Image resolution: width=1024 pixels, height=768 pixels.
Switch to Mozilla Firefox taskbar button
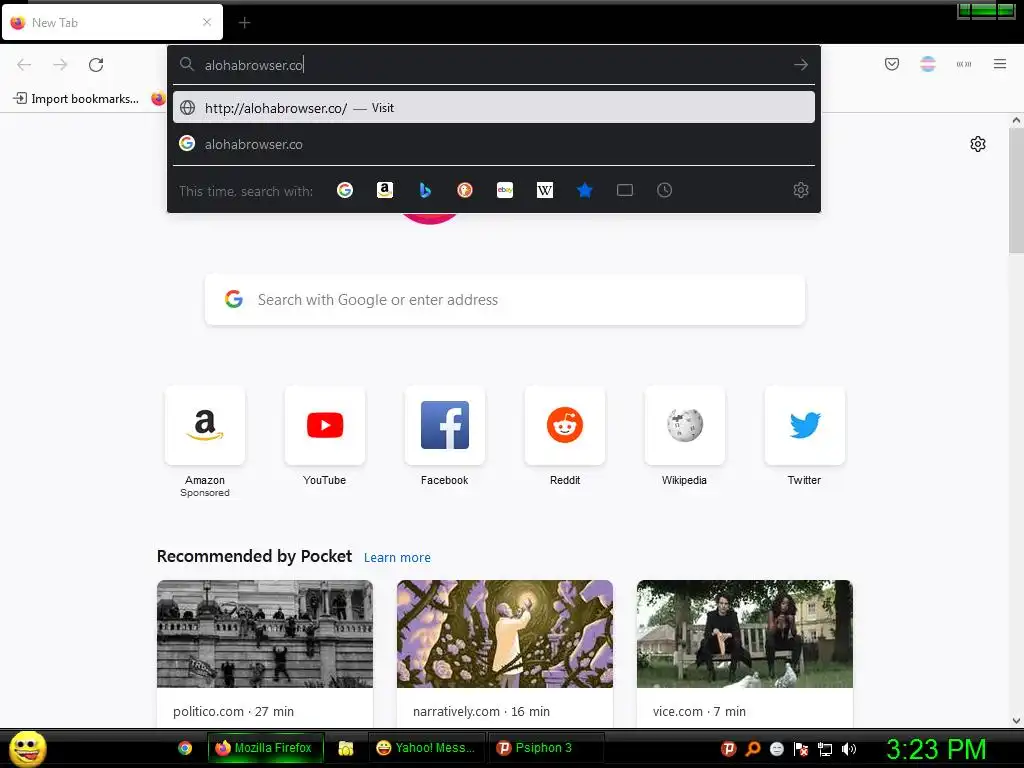266,748
